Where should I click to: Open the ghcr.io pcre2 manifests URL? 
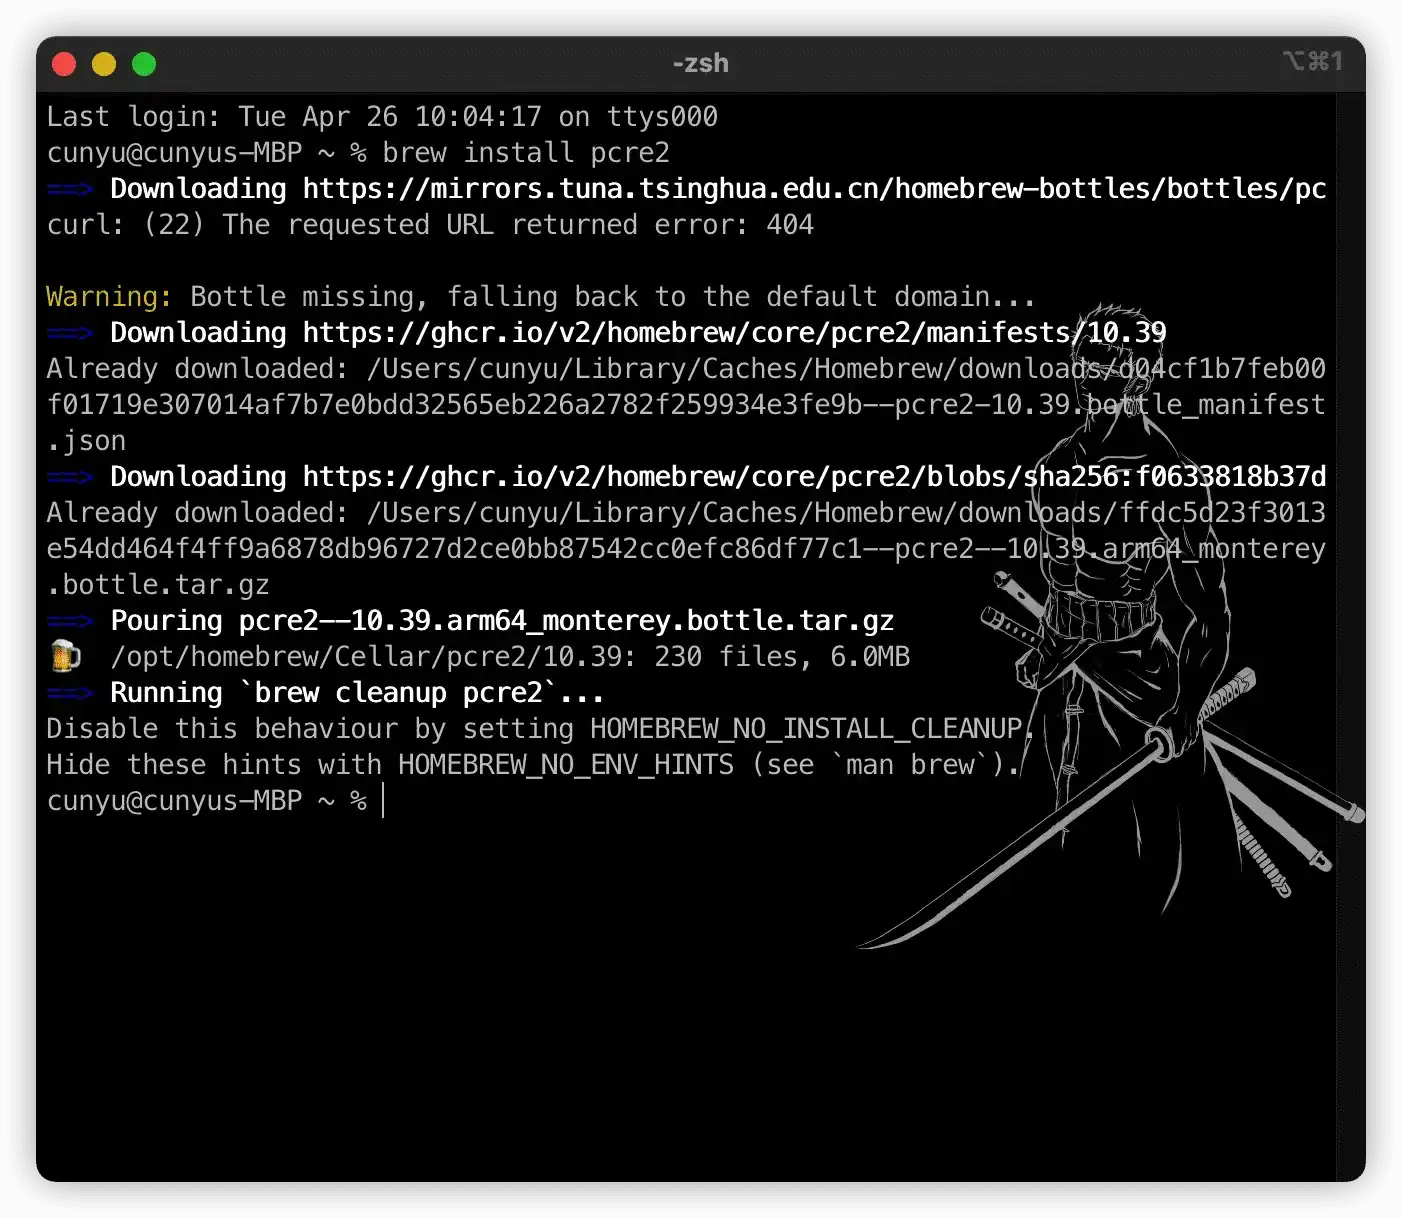[734, 333]
